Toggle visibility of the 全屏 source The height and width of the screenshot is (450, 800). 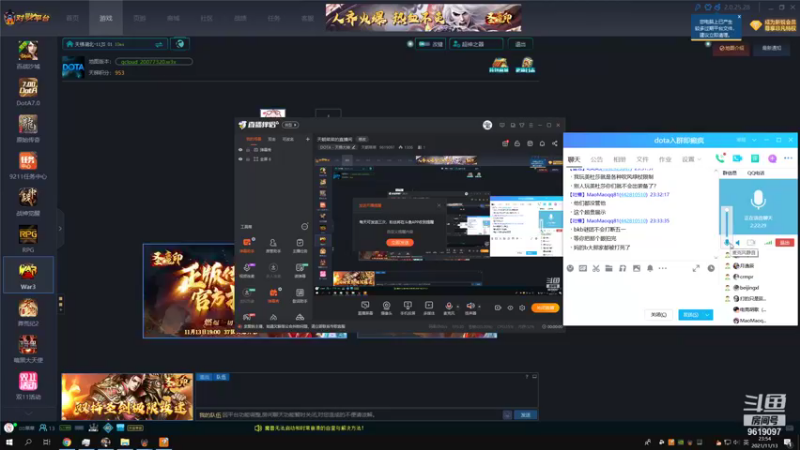[x=240, y=159]
